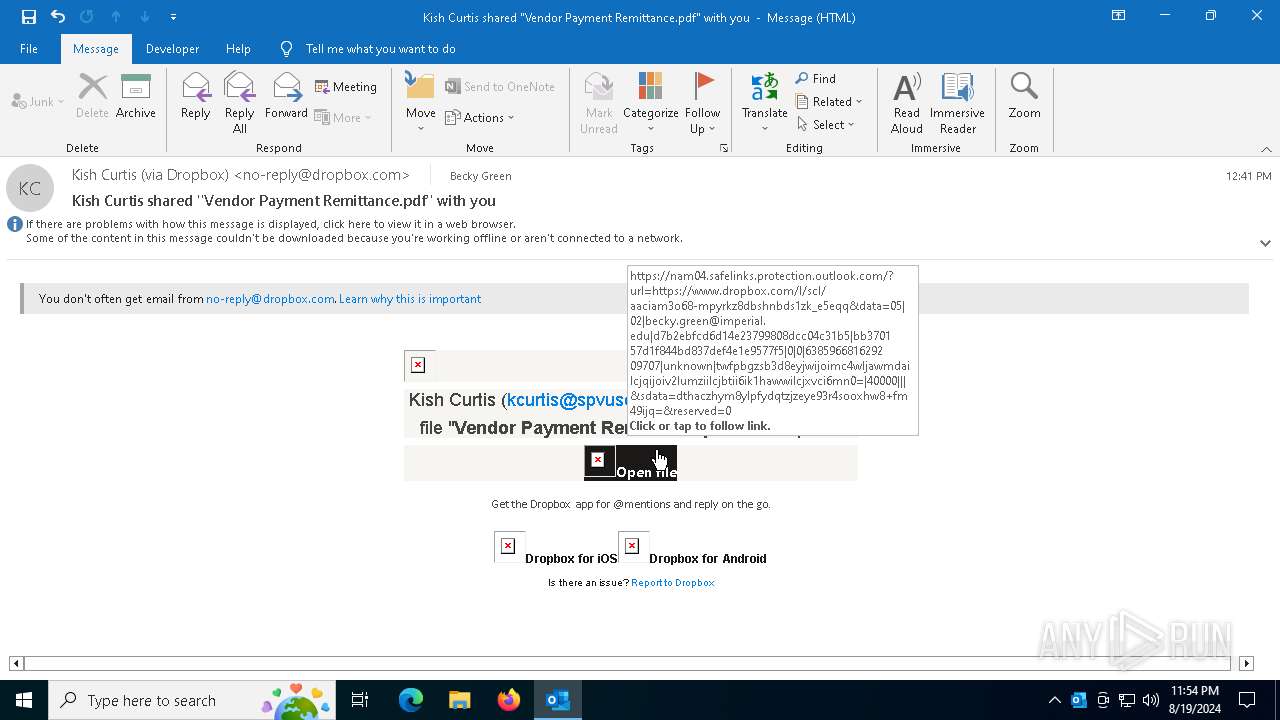Open the Categorize color menu
The width and height of the screenshot is (1280, 720).
(651, 102)
